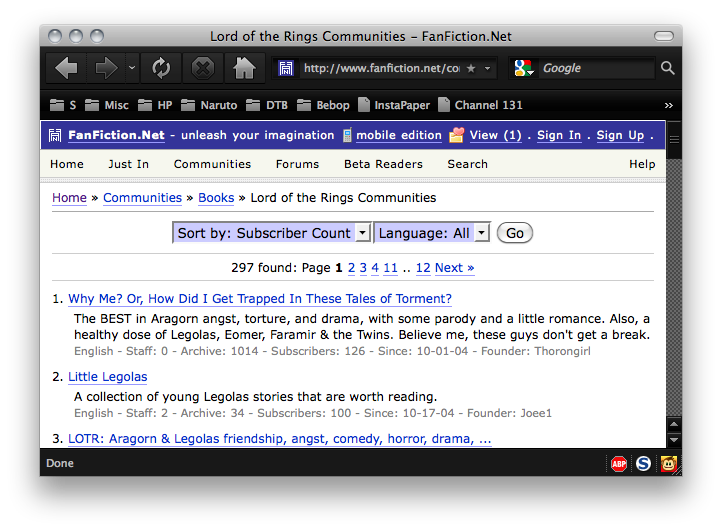Go to results page 2
Screen dimensions: 722x531
click(x=351, y=268)
